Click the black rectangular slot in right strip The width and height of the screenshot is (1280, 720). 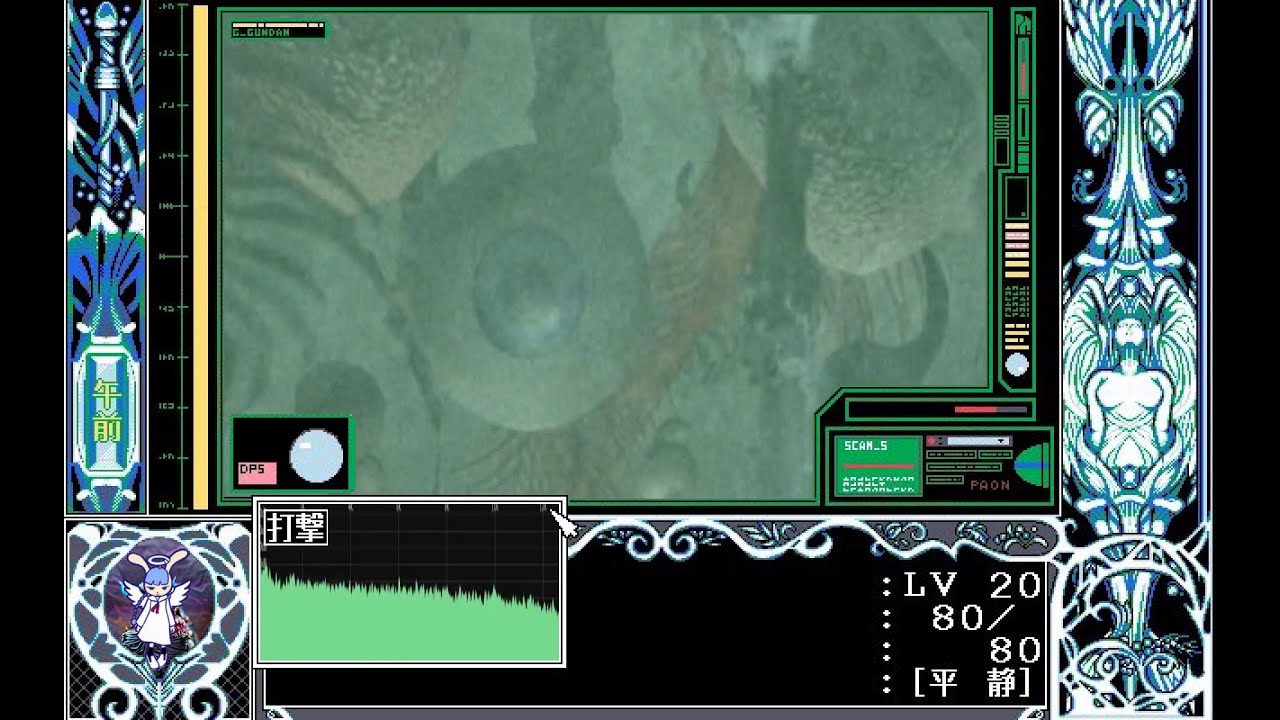(x=1017, y=197)
